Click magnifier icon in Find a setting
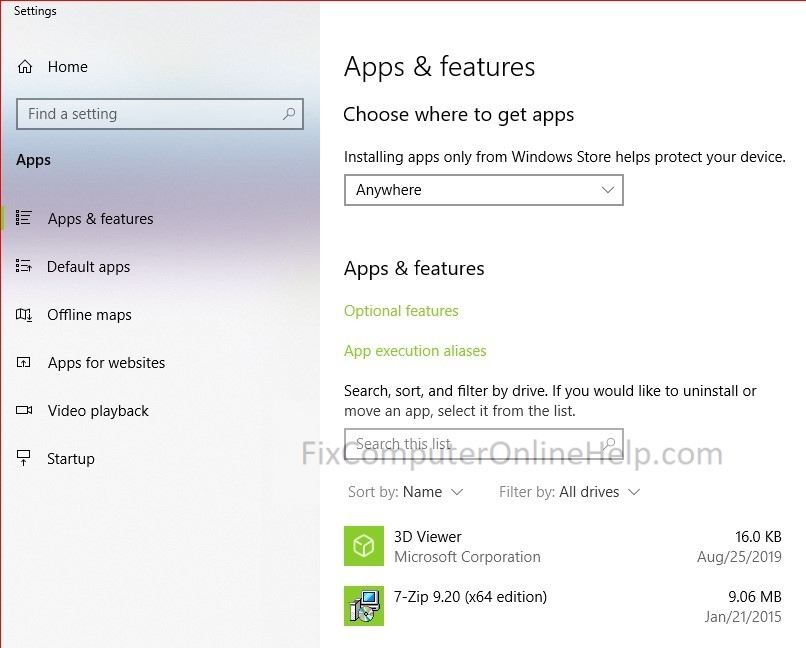 [x=289, y=114]
